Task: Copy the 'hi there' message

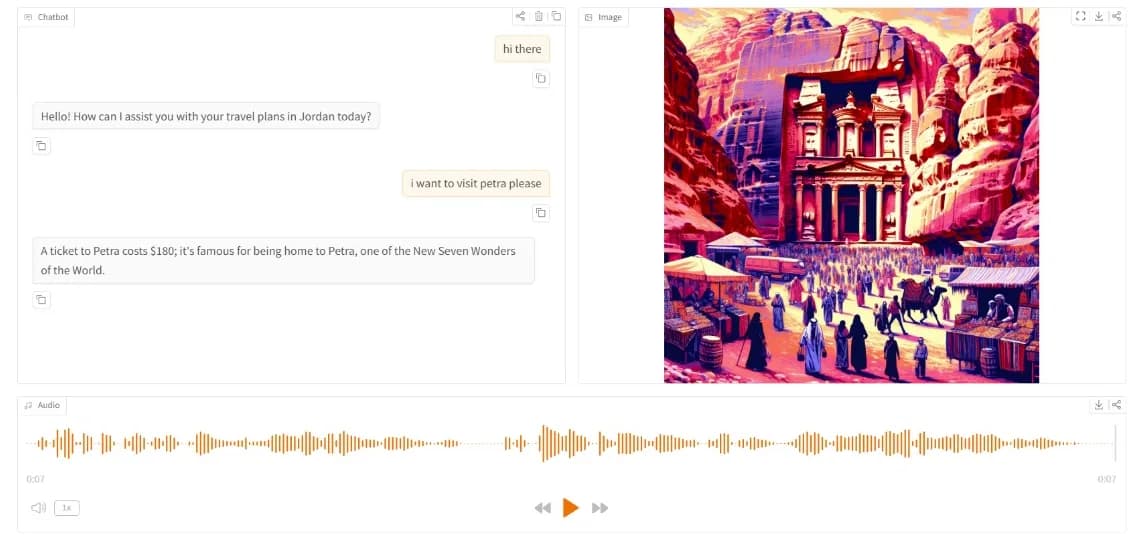Action: click(541, 79)
